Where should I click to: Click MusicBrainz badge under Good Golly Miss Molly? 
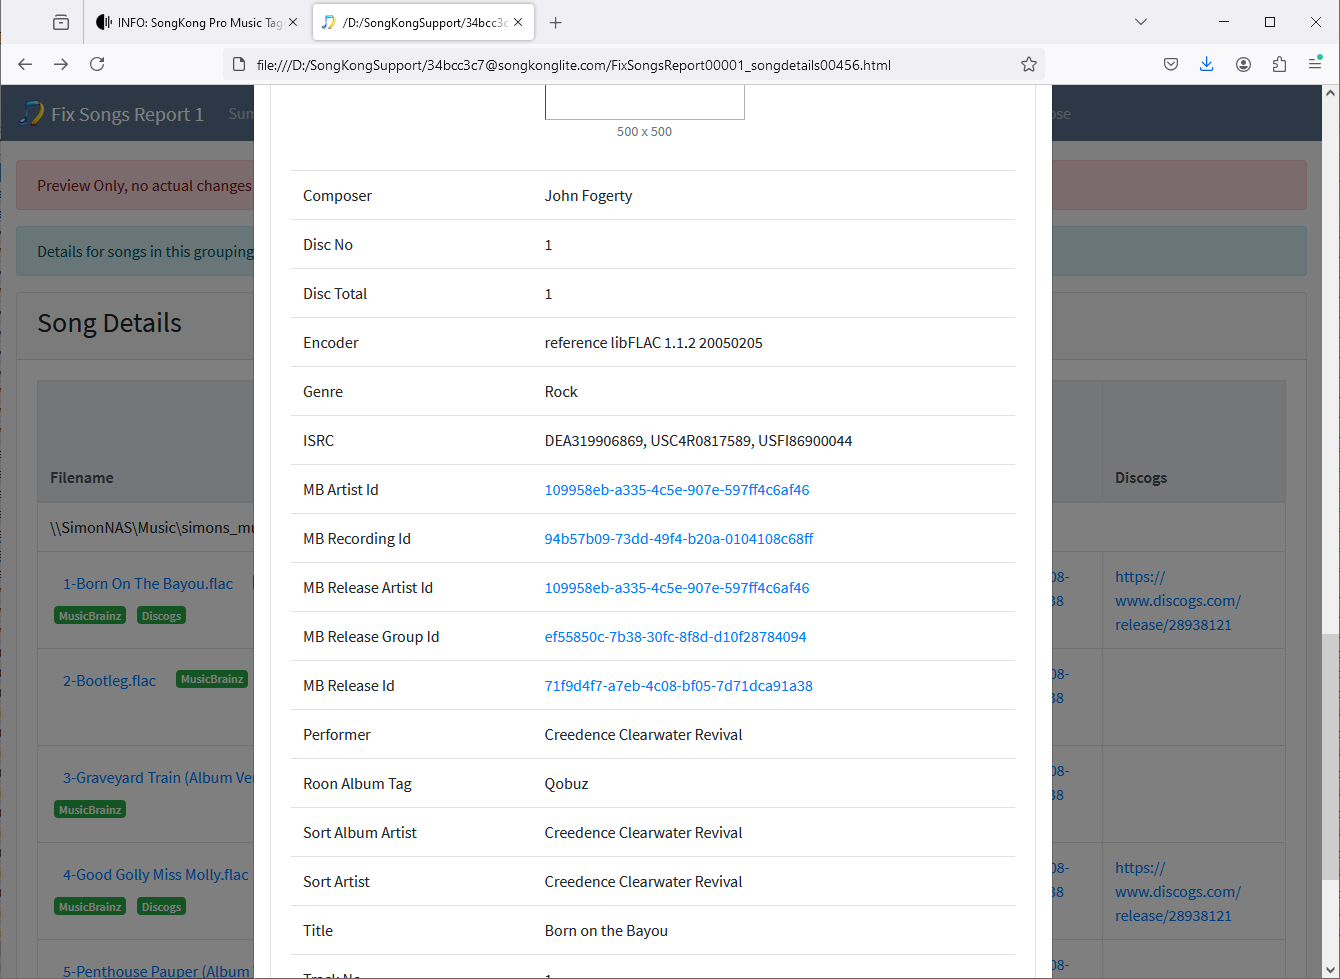(x=90, y=907)
